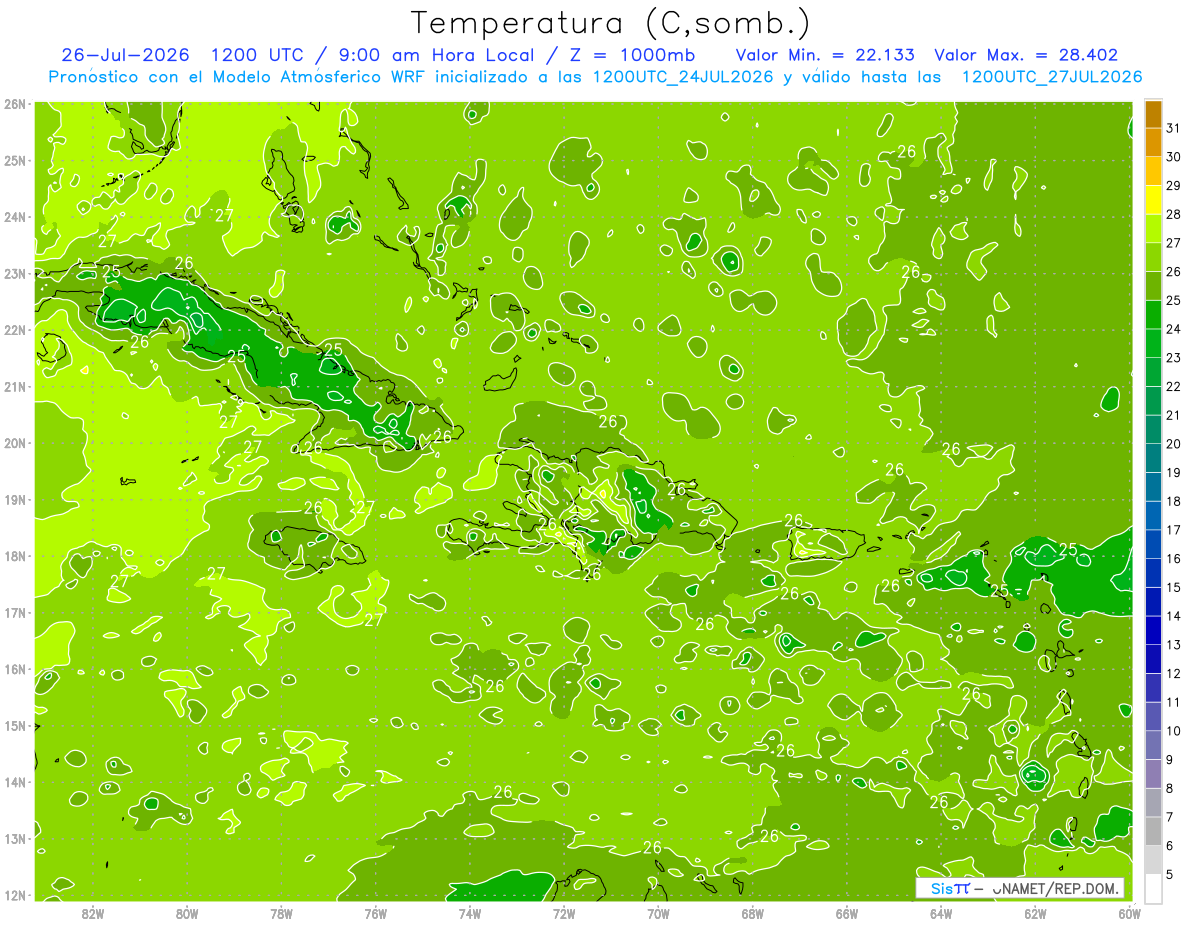Click the legend scale value '20'
Screen dimensions: 1200x927
[1173, 444]
